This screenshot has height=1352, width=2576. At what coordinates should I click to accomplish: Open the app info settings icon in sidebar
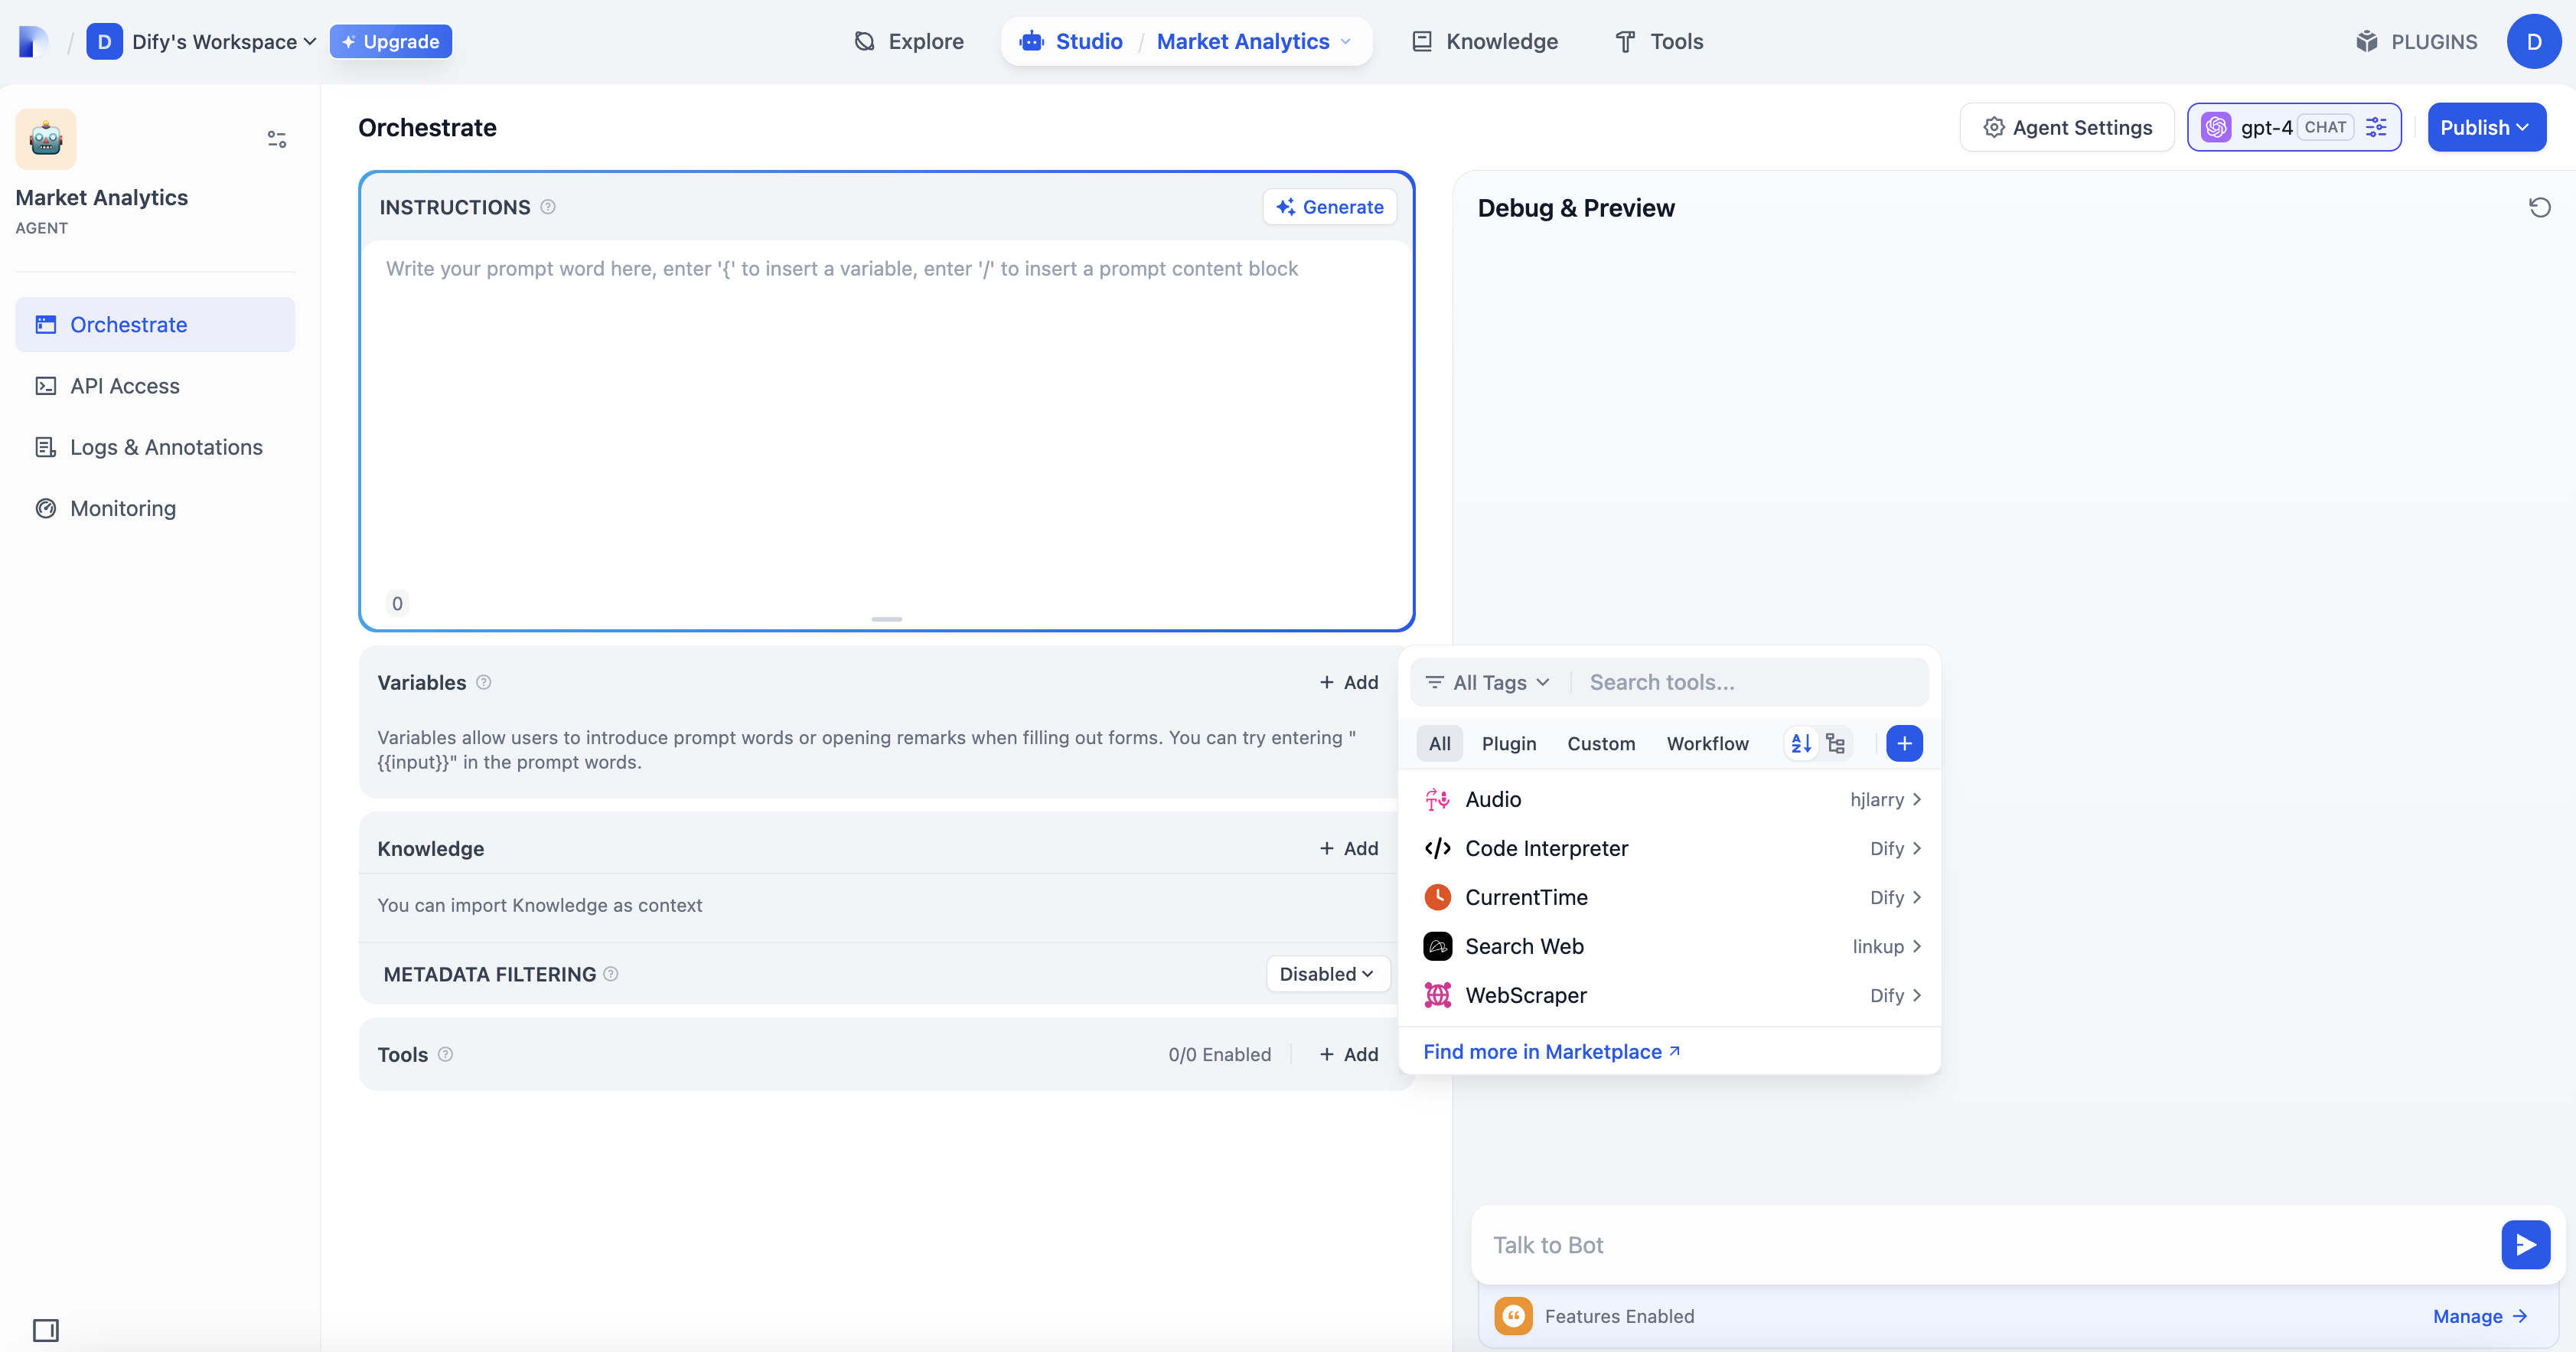277,139
